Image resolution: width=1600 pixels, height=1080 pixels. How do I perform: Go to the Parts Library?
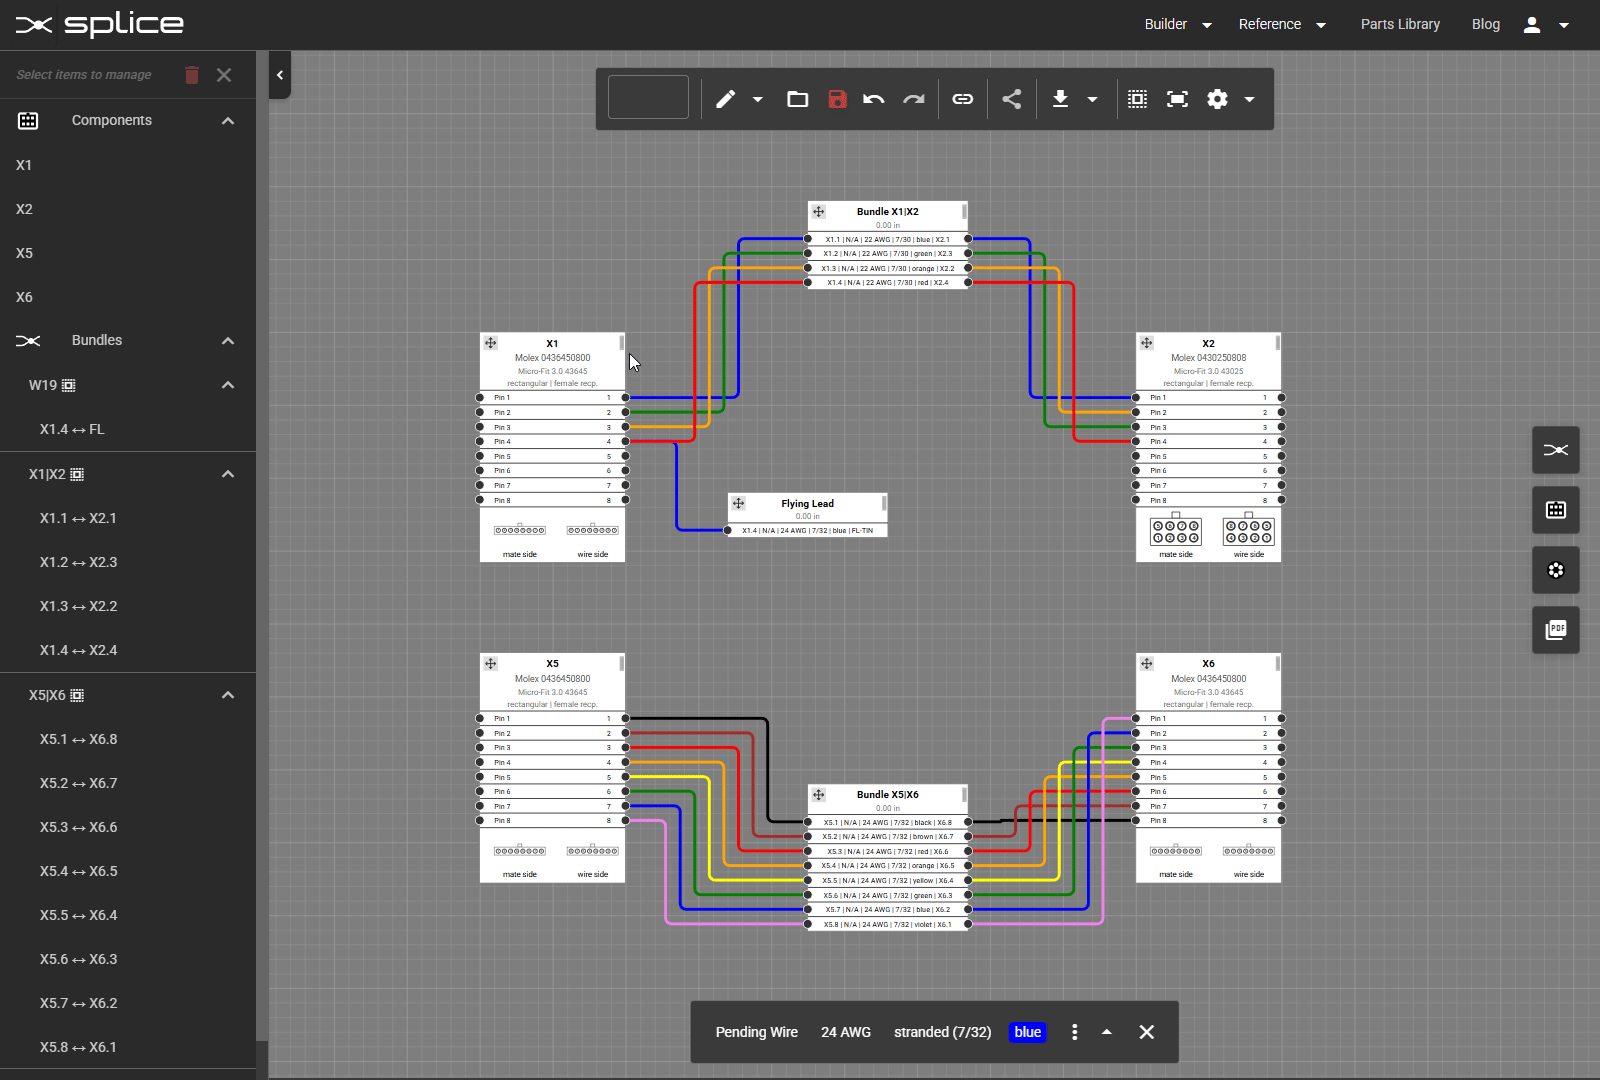[x=1400, y=24]
